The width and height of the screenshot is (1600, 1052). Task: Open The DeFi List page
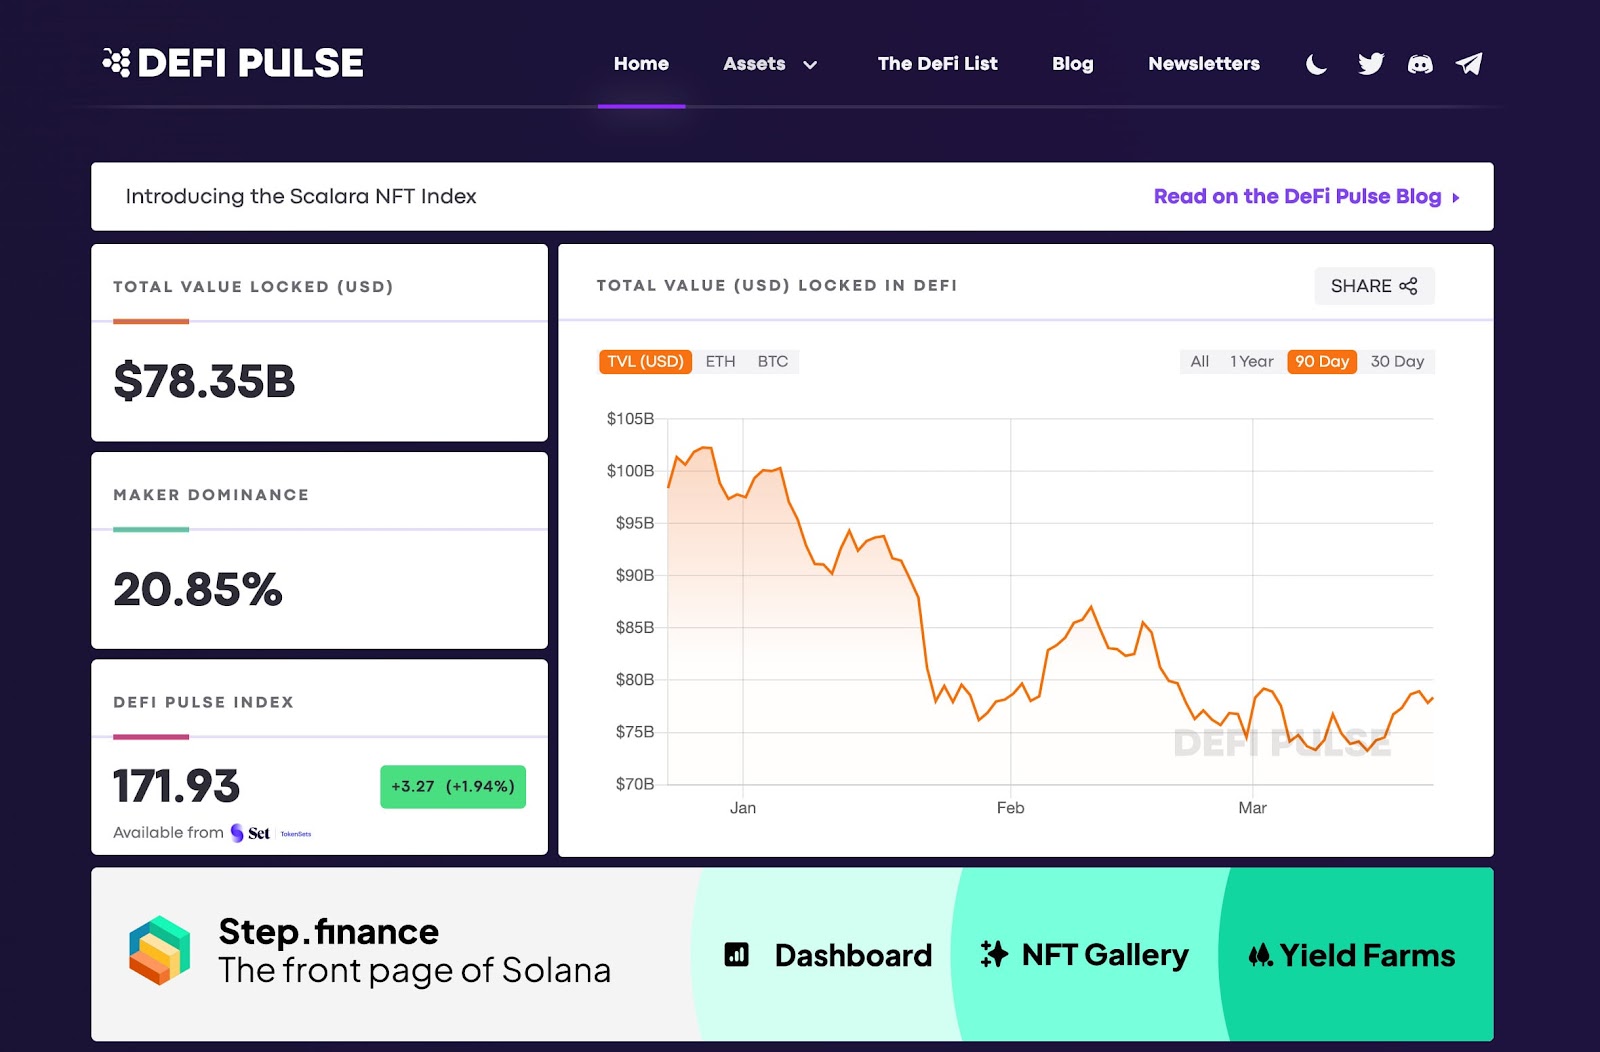pyautogui.click(x=937, y=64)
